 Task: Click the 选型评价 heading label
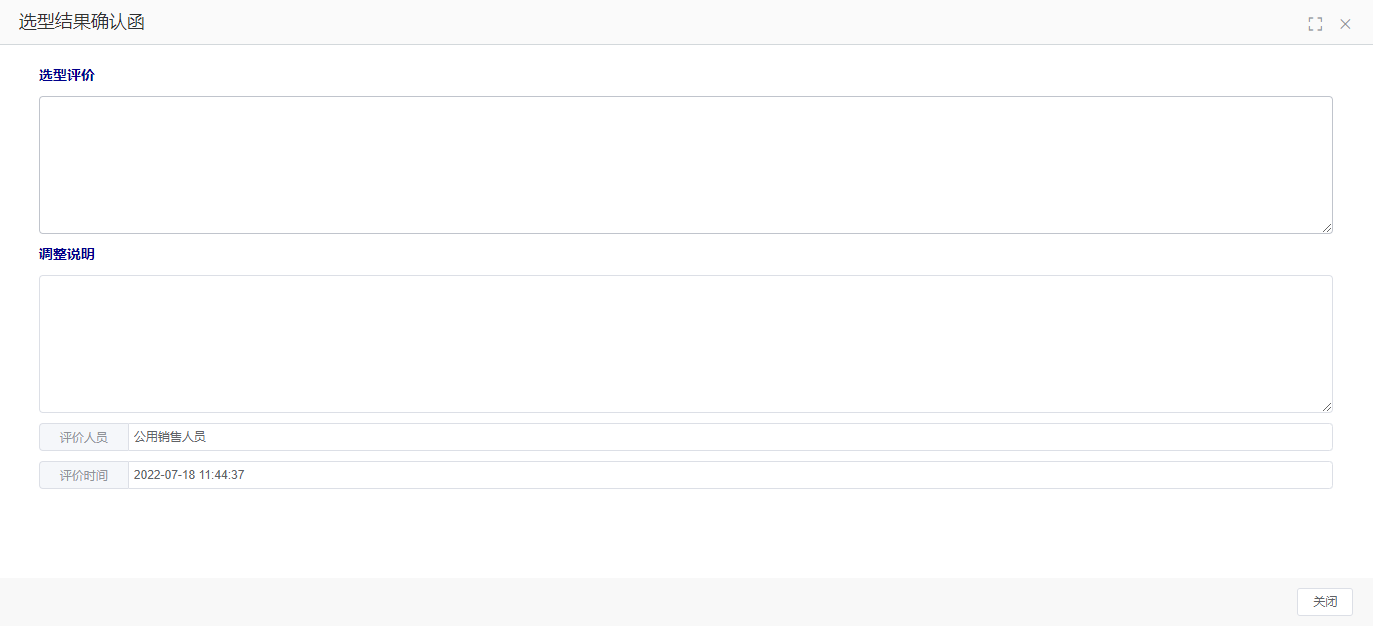pos(67,75)
